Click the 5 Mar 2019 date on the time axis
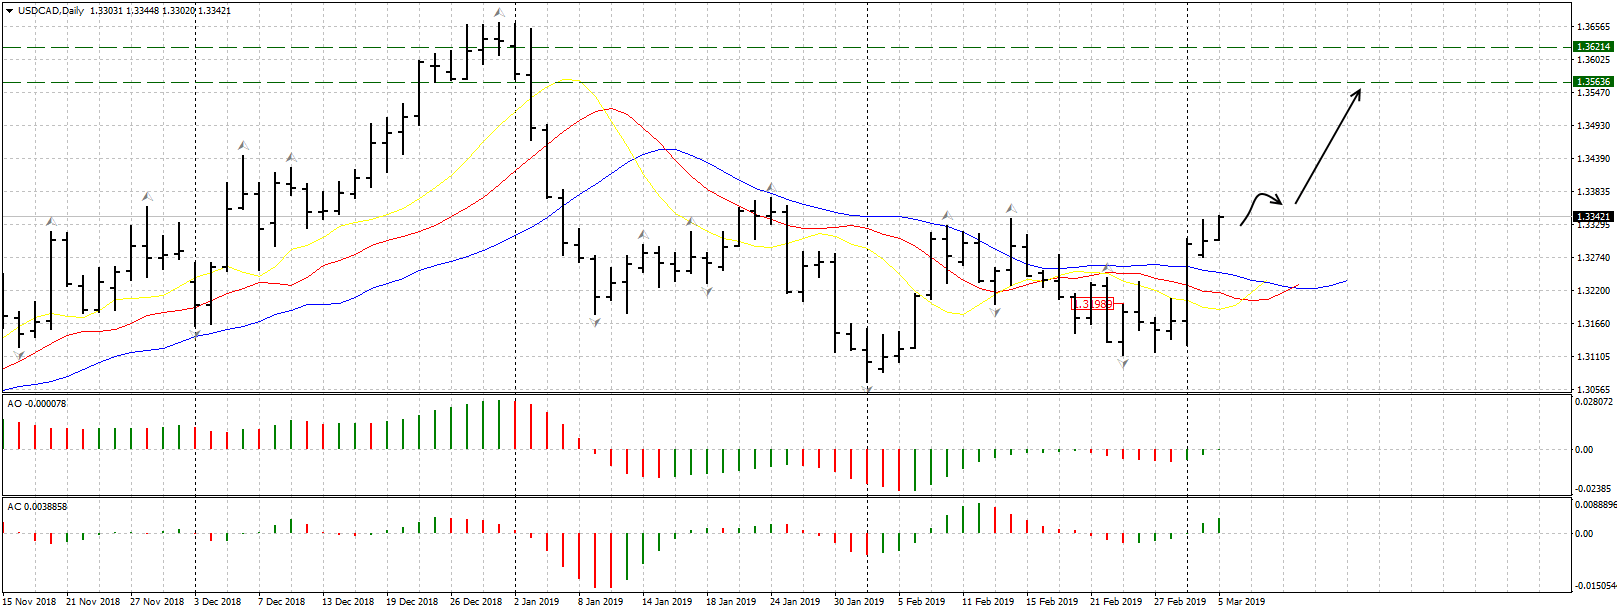Viewport: 1617px width, 613px height. 1241,602
